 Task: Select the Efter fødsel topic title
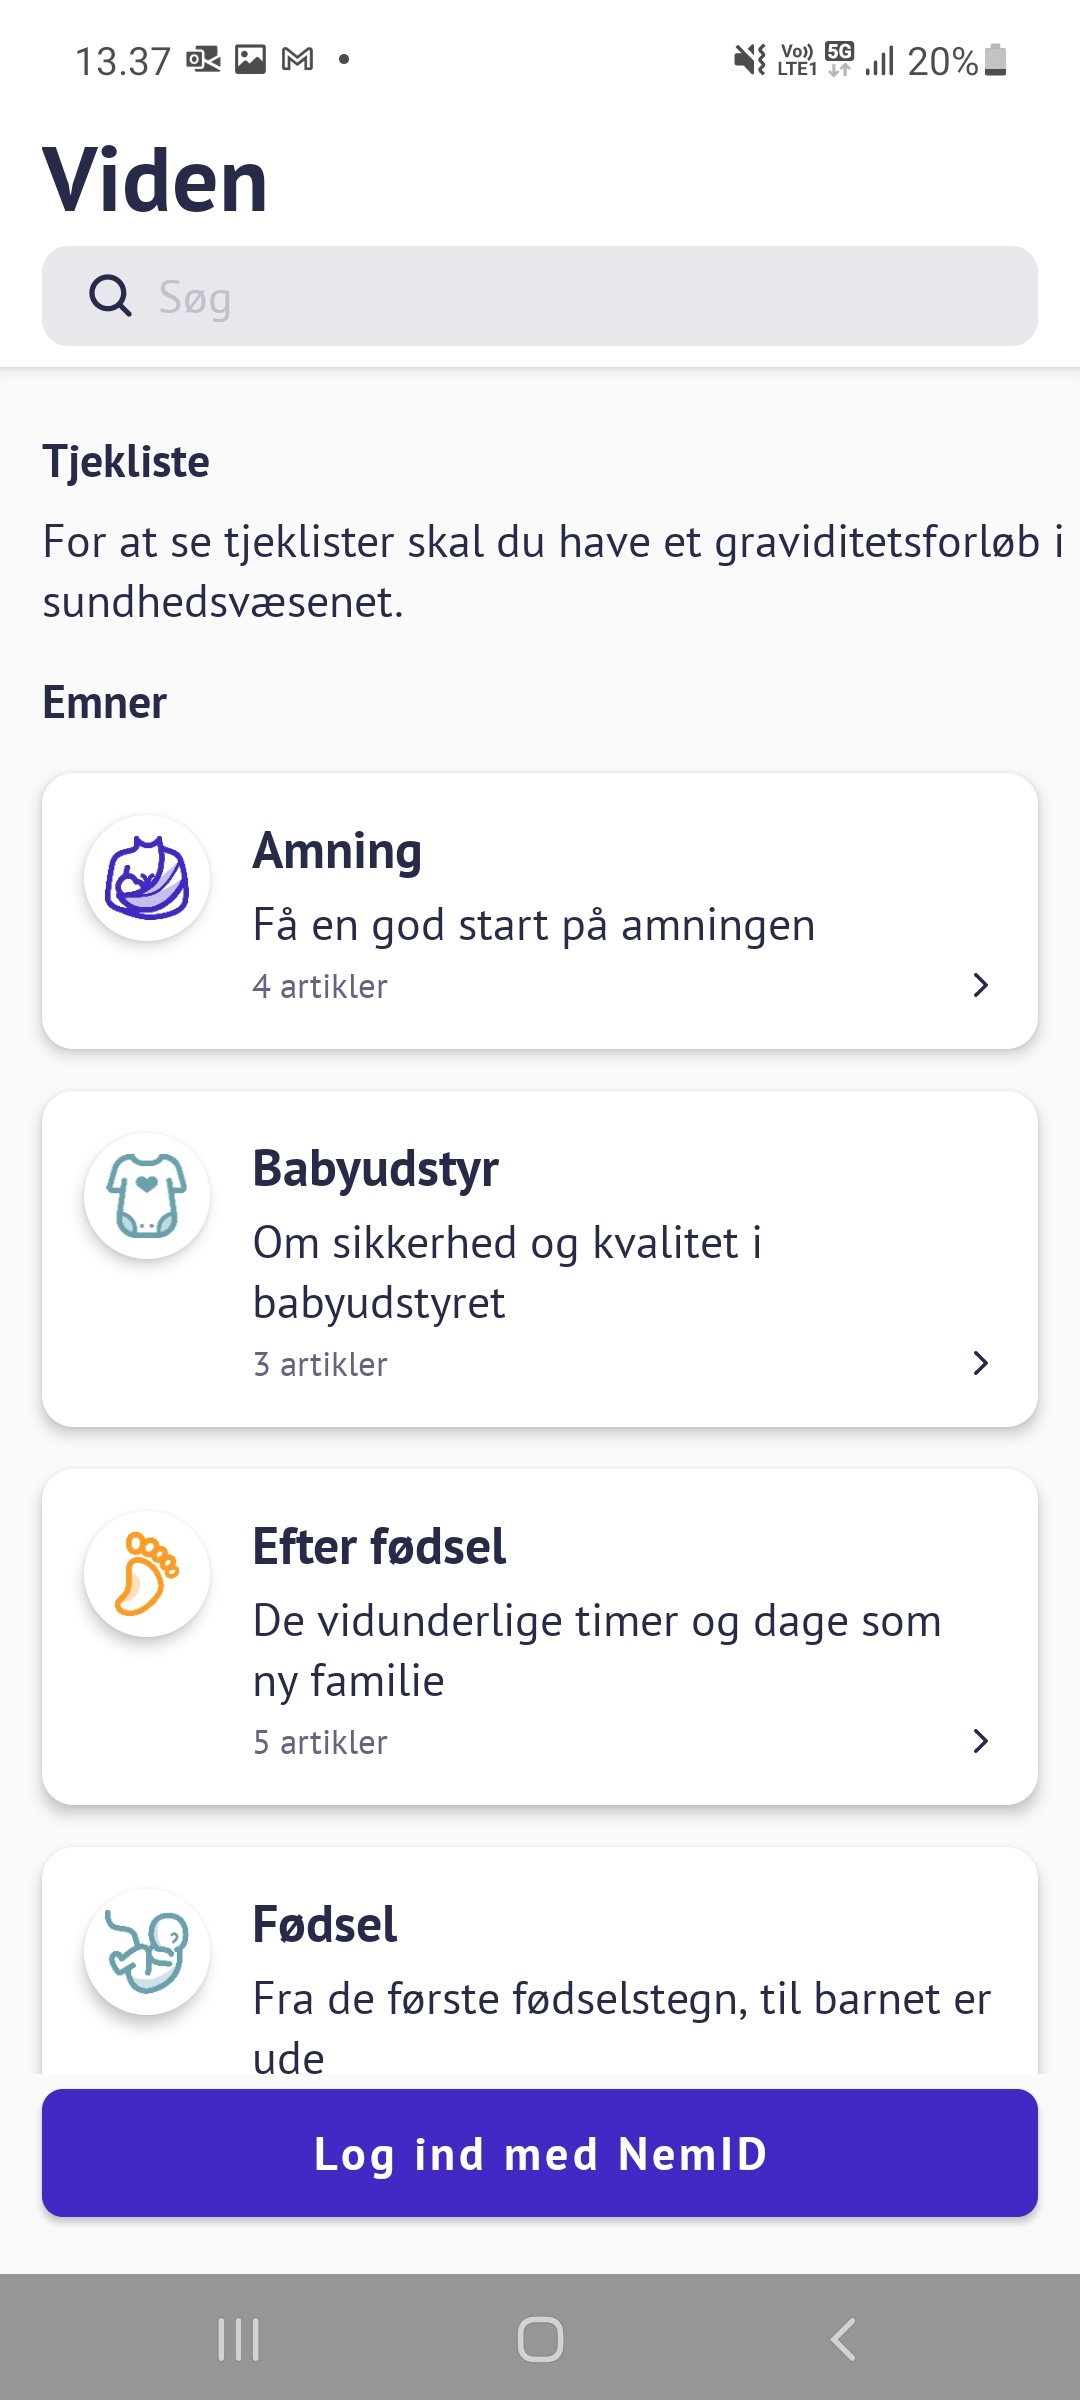click(x=379, y=1546)
